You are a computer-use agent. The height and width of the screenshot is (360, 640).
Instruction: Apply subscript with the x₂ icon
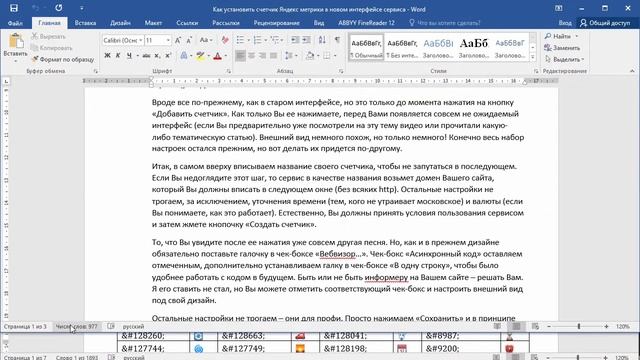click(x=157, y=56)
